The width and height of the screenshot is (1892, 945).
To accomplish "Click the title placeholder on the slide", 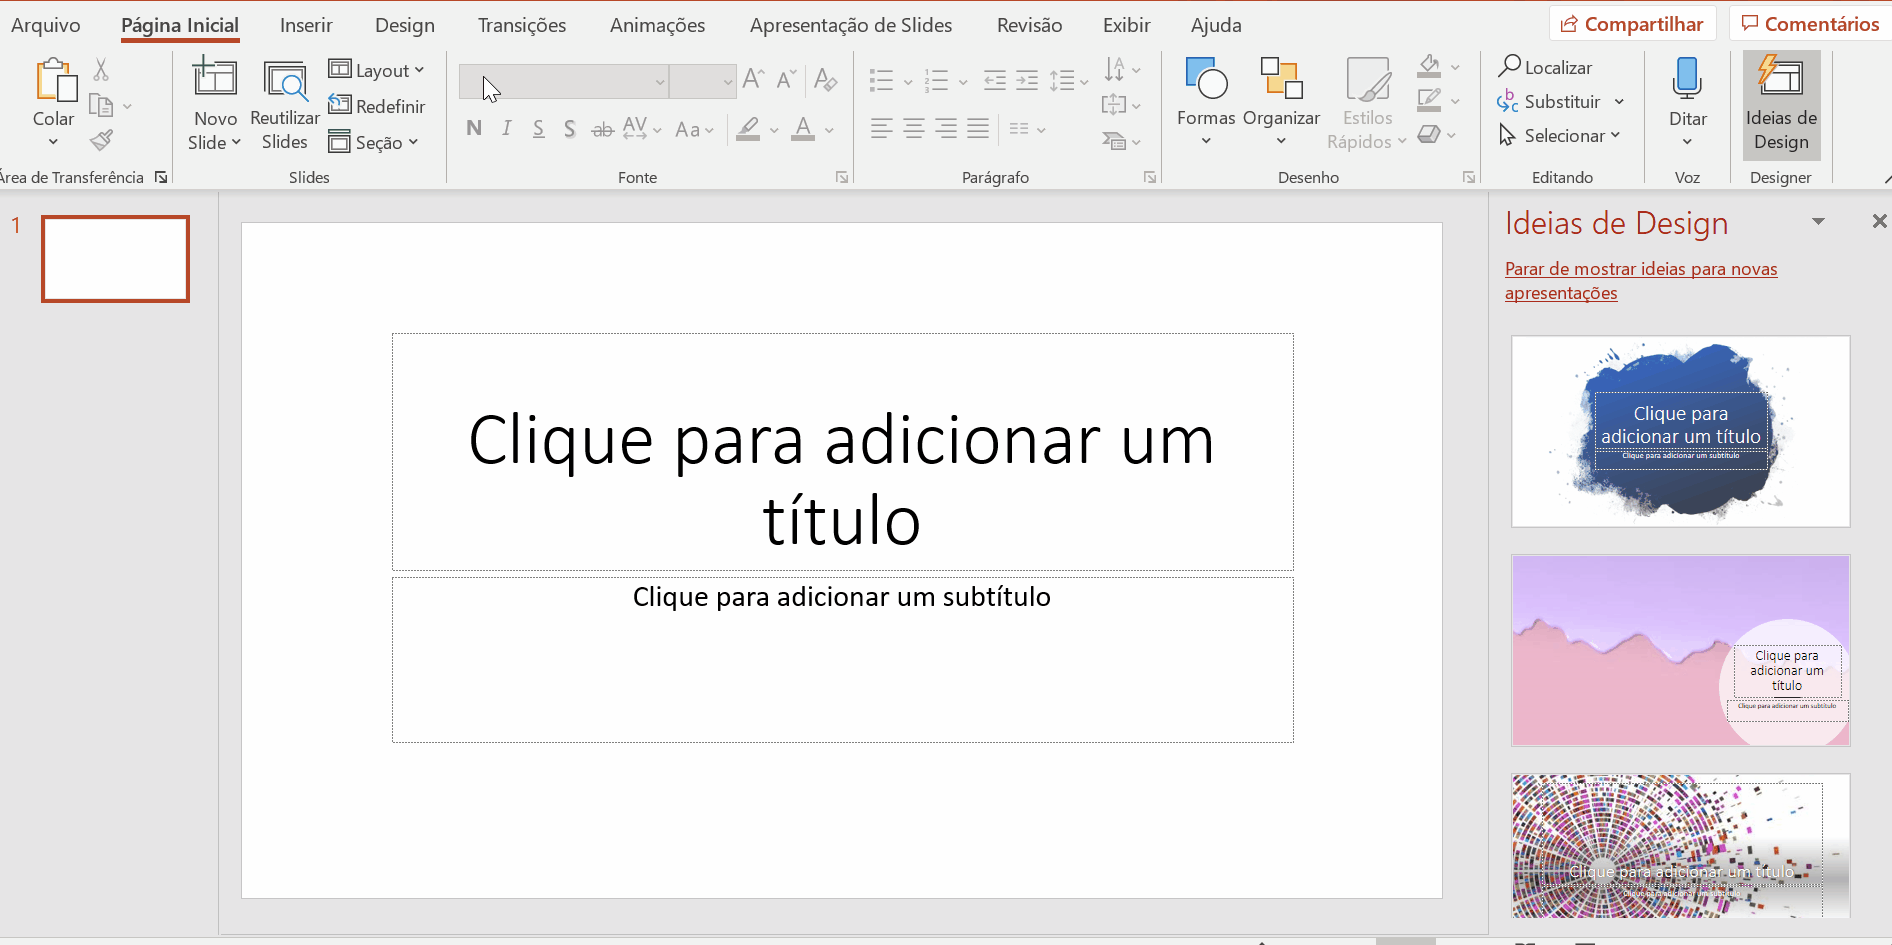I will click(842, 452).
